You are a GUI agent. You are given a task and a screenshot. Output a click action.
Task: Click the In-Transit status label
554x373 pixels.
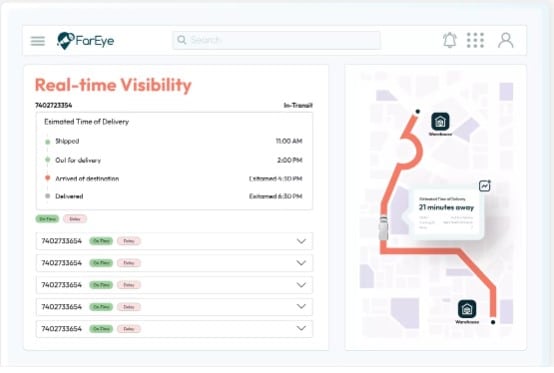click(x=298, y=105)
